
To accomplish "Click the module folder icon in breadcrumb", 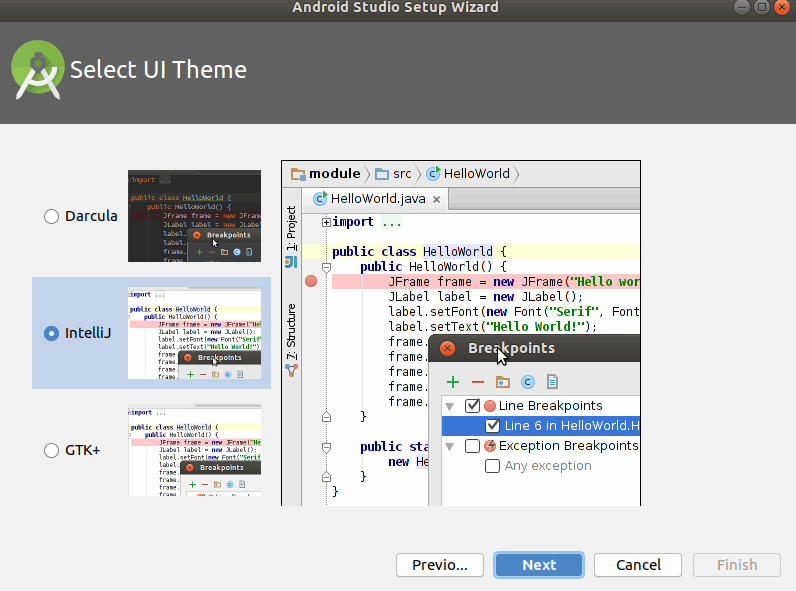I will [298, 174].
